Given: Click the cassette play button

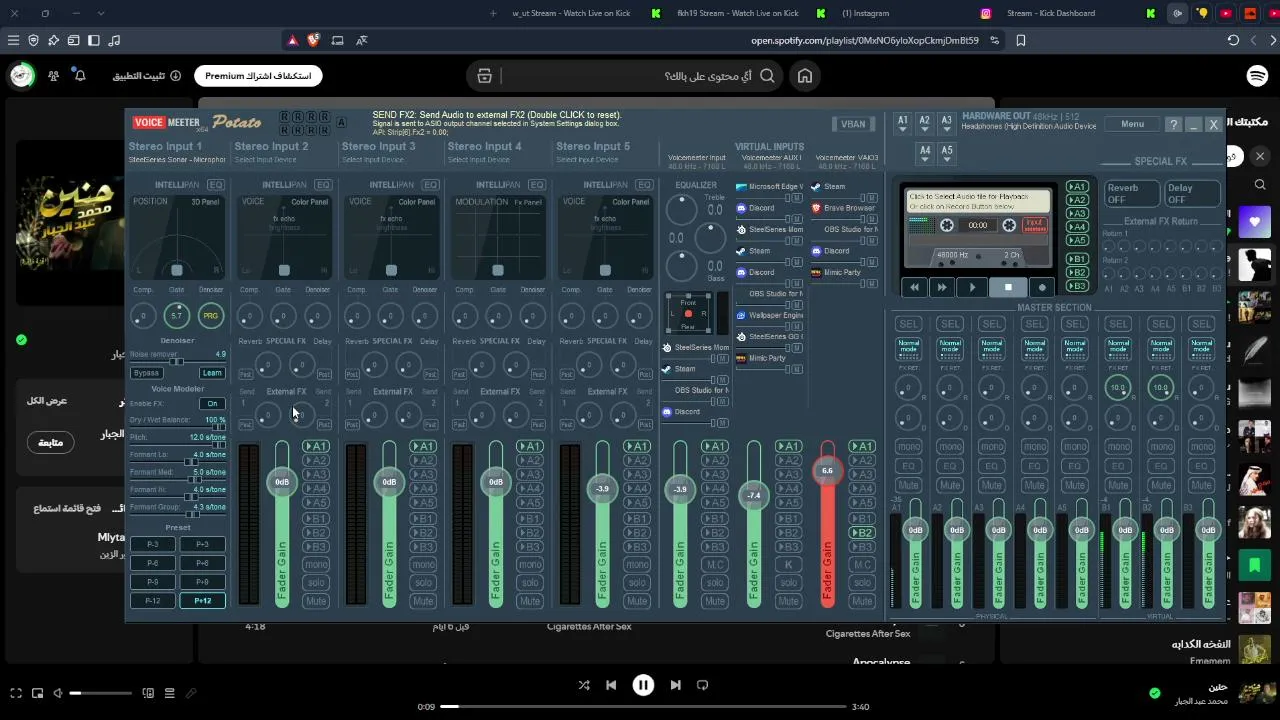Looking at the screenshot, I should pyautogui.click(x=973, y=287).
